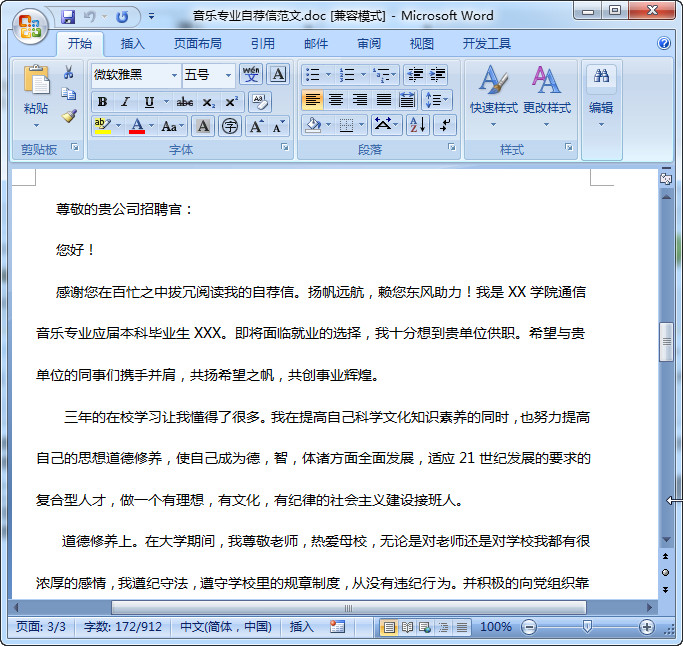Toggle italic formatting

click(x=125, y=102)
